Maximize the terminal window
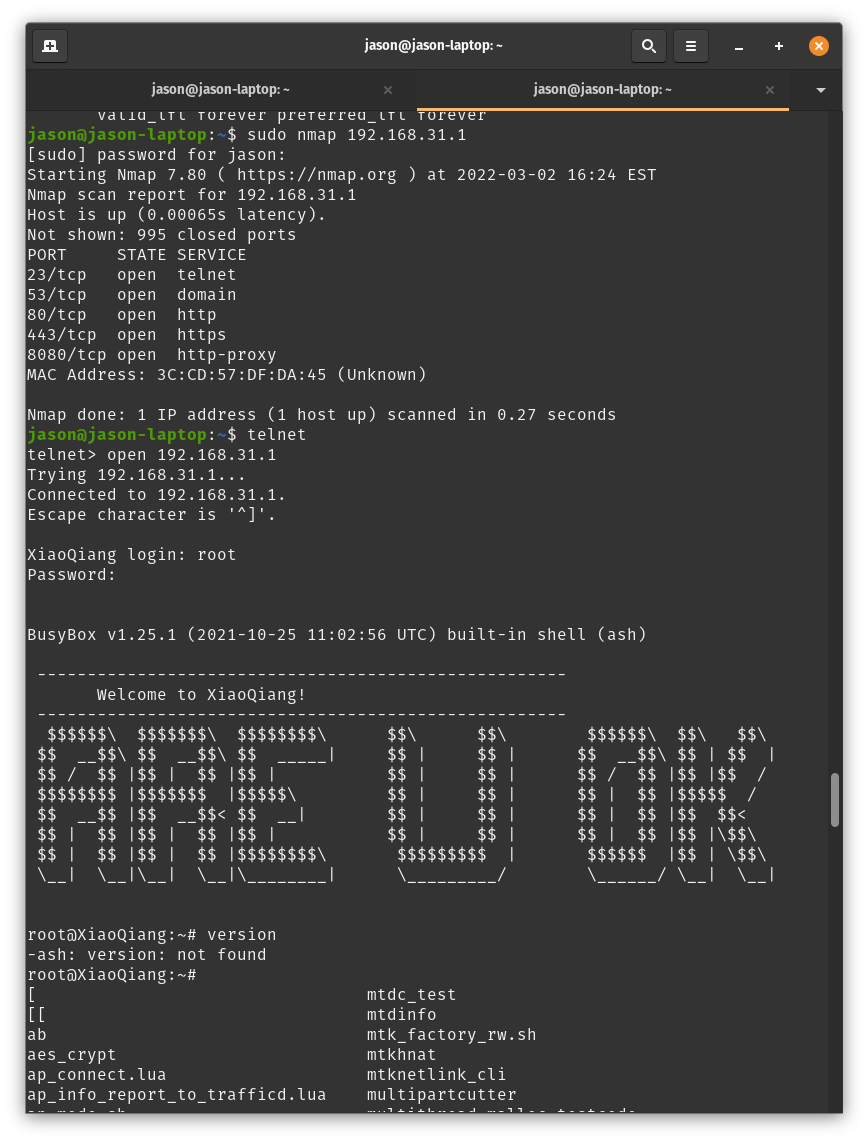 click(778, 46)
